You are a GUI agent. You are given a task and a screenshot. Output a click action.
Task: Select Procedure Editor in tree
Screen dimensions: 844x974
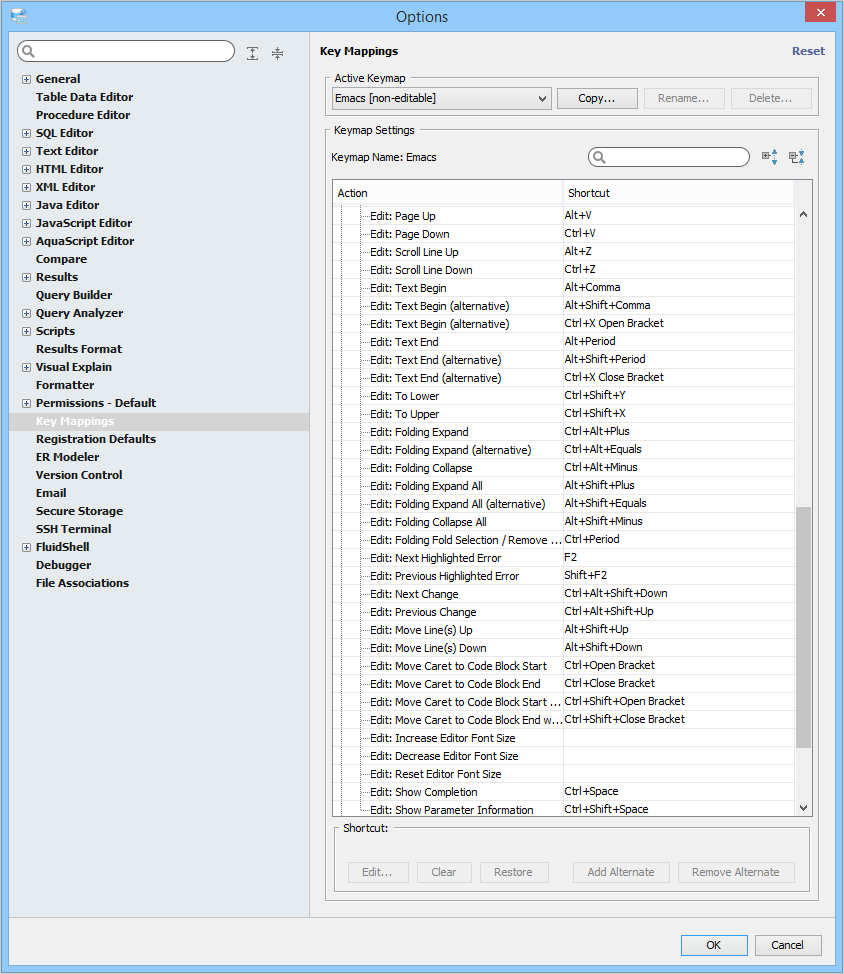point(83,115)
